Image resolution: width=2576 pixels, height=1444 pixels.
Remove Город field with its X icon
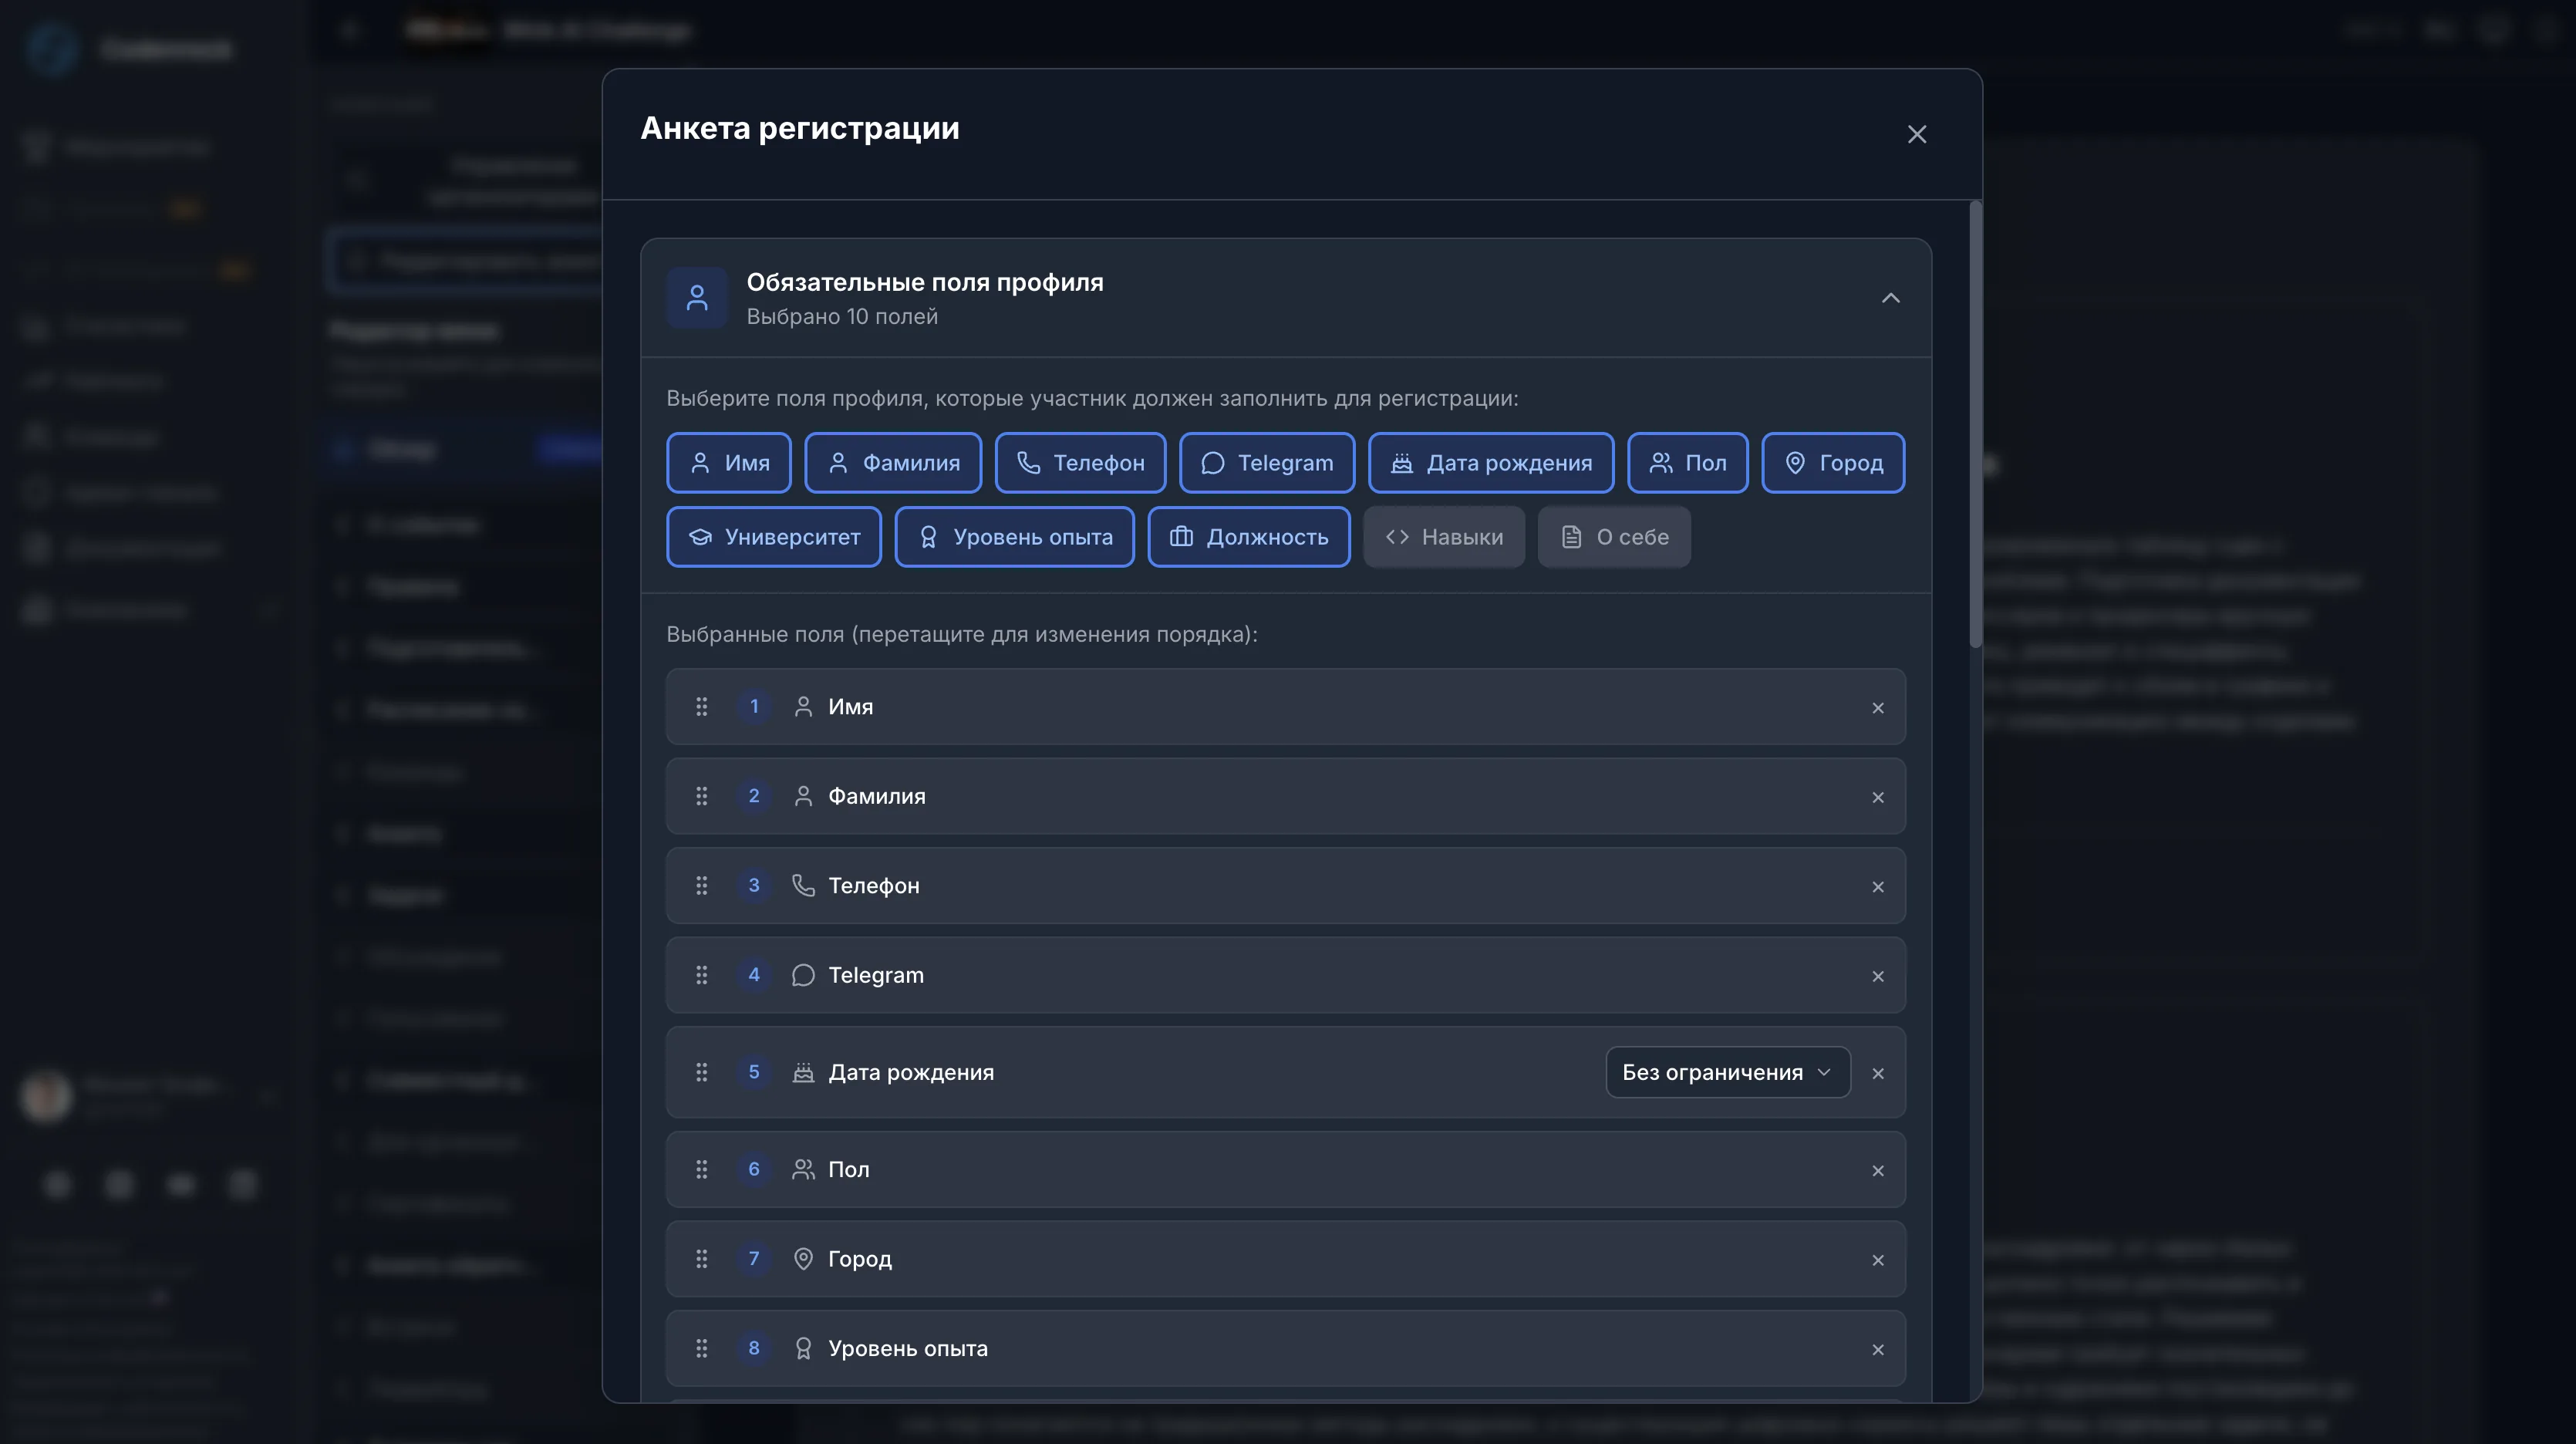(x=1877, y=1260)
